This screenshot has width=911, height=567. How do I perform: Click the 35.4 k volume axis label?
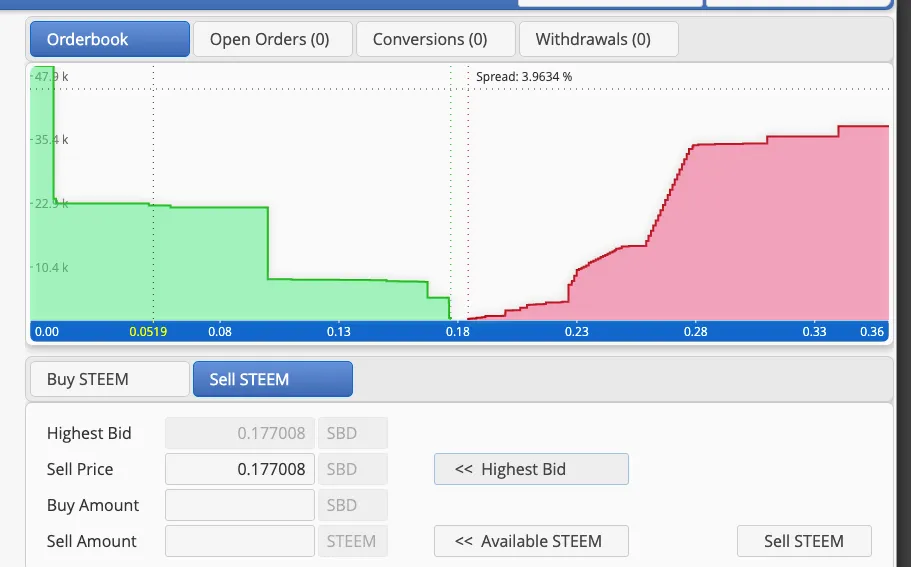51,139
